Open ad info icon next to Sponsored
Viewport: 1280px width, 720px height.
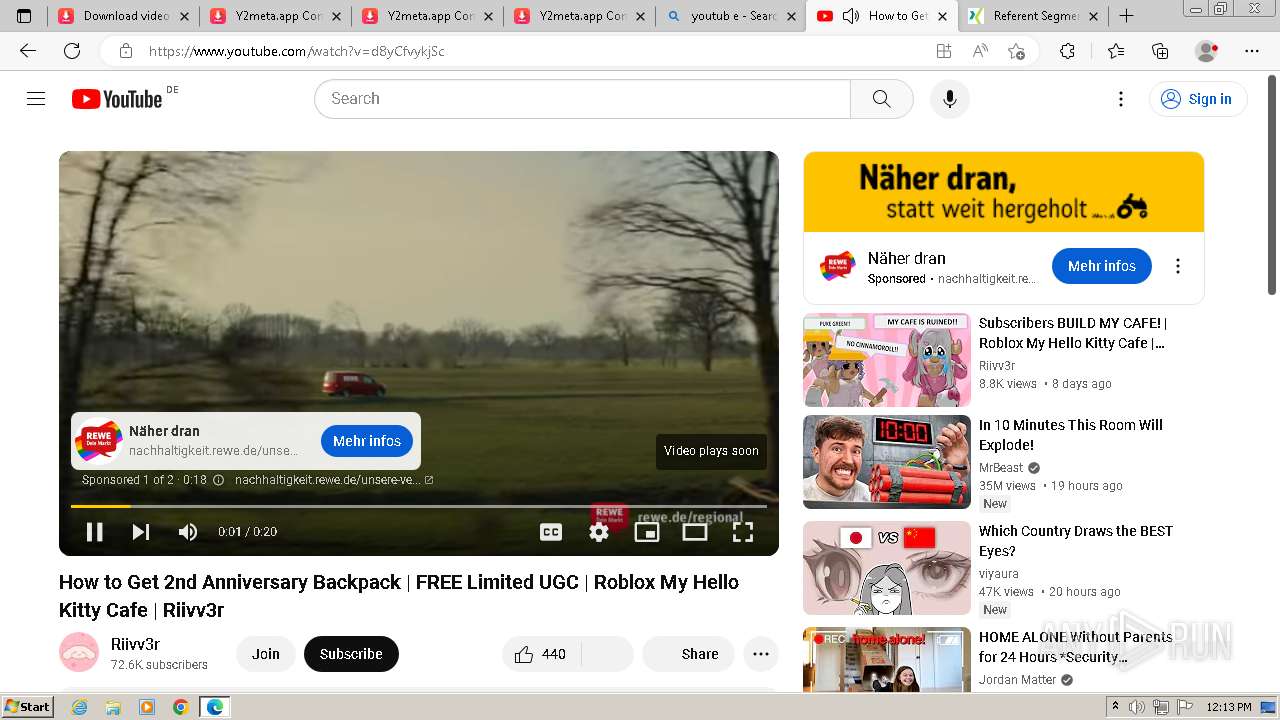pos(219,480)
